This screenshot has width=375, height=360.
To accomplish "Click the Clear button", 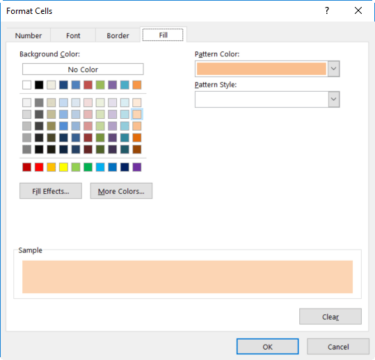I will coord(330,317).
